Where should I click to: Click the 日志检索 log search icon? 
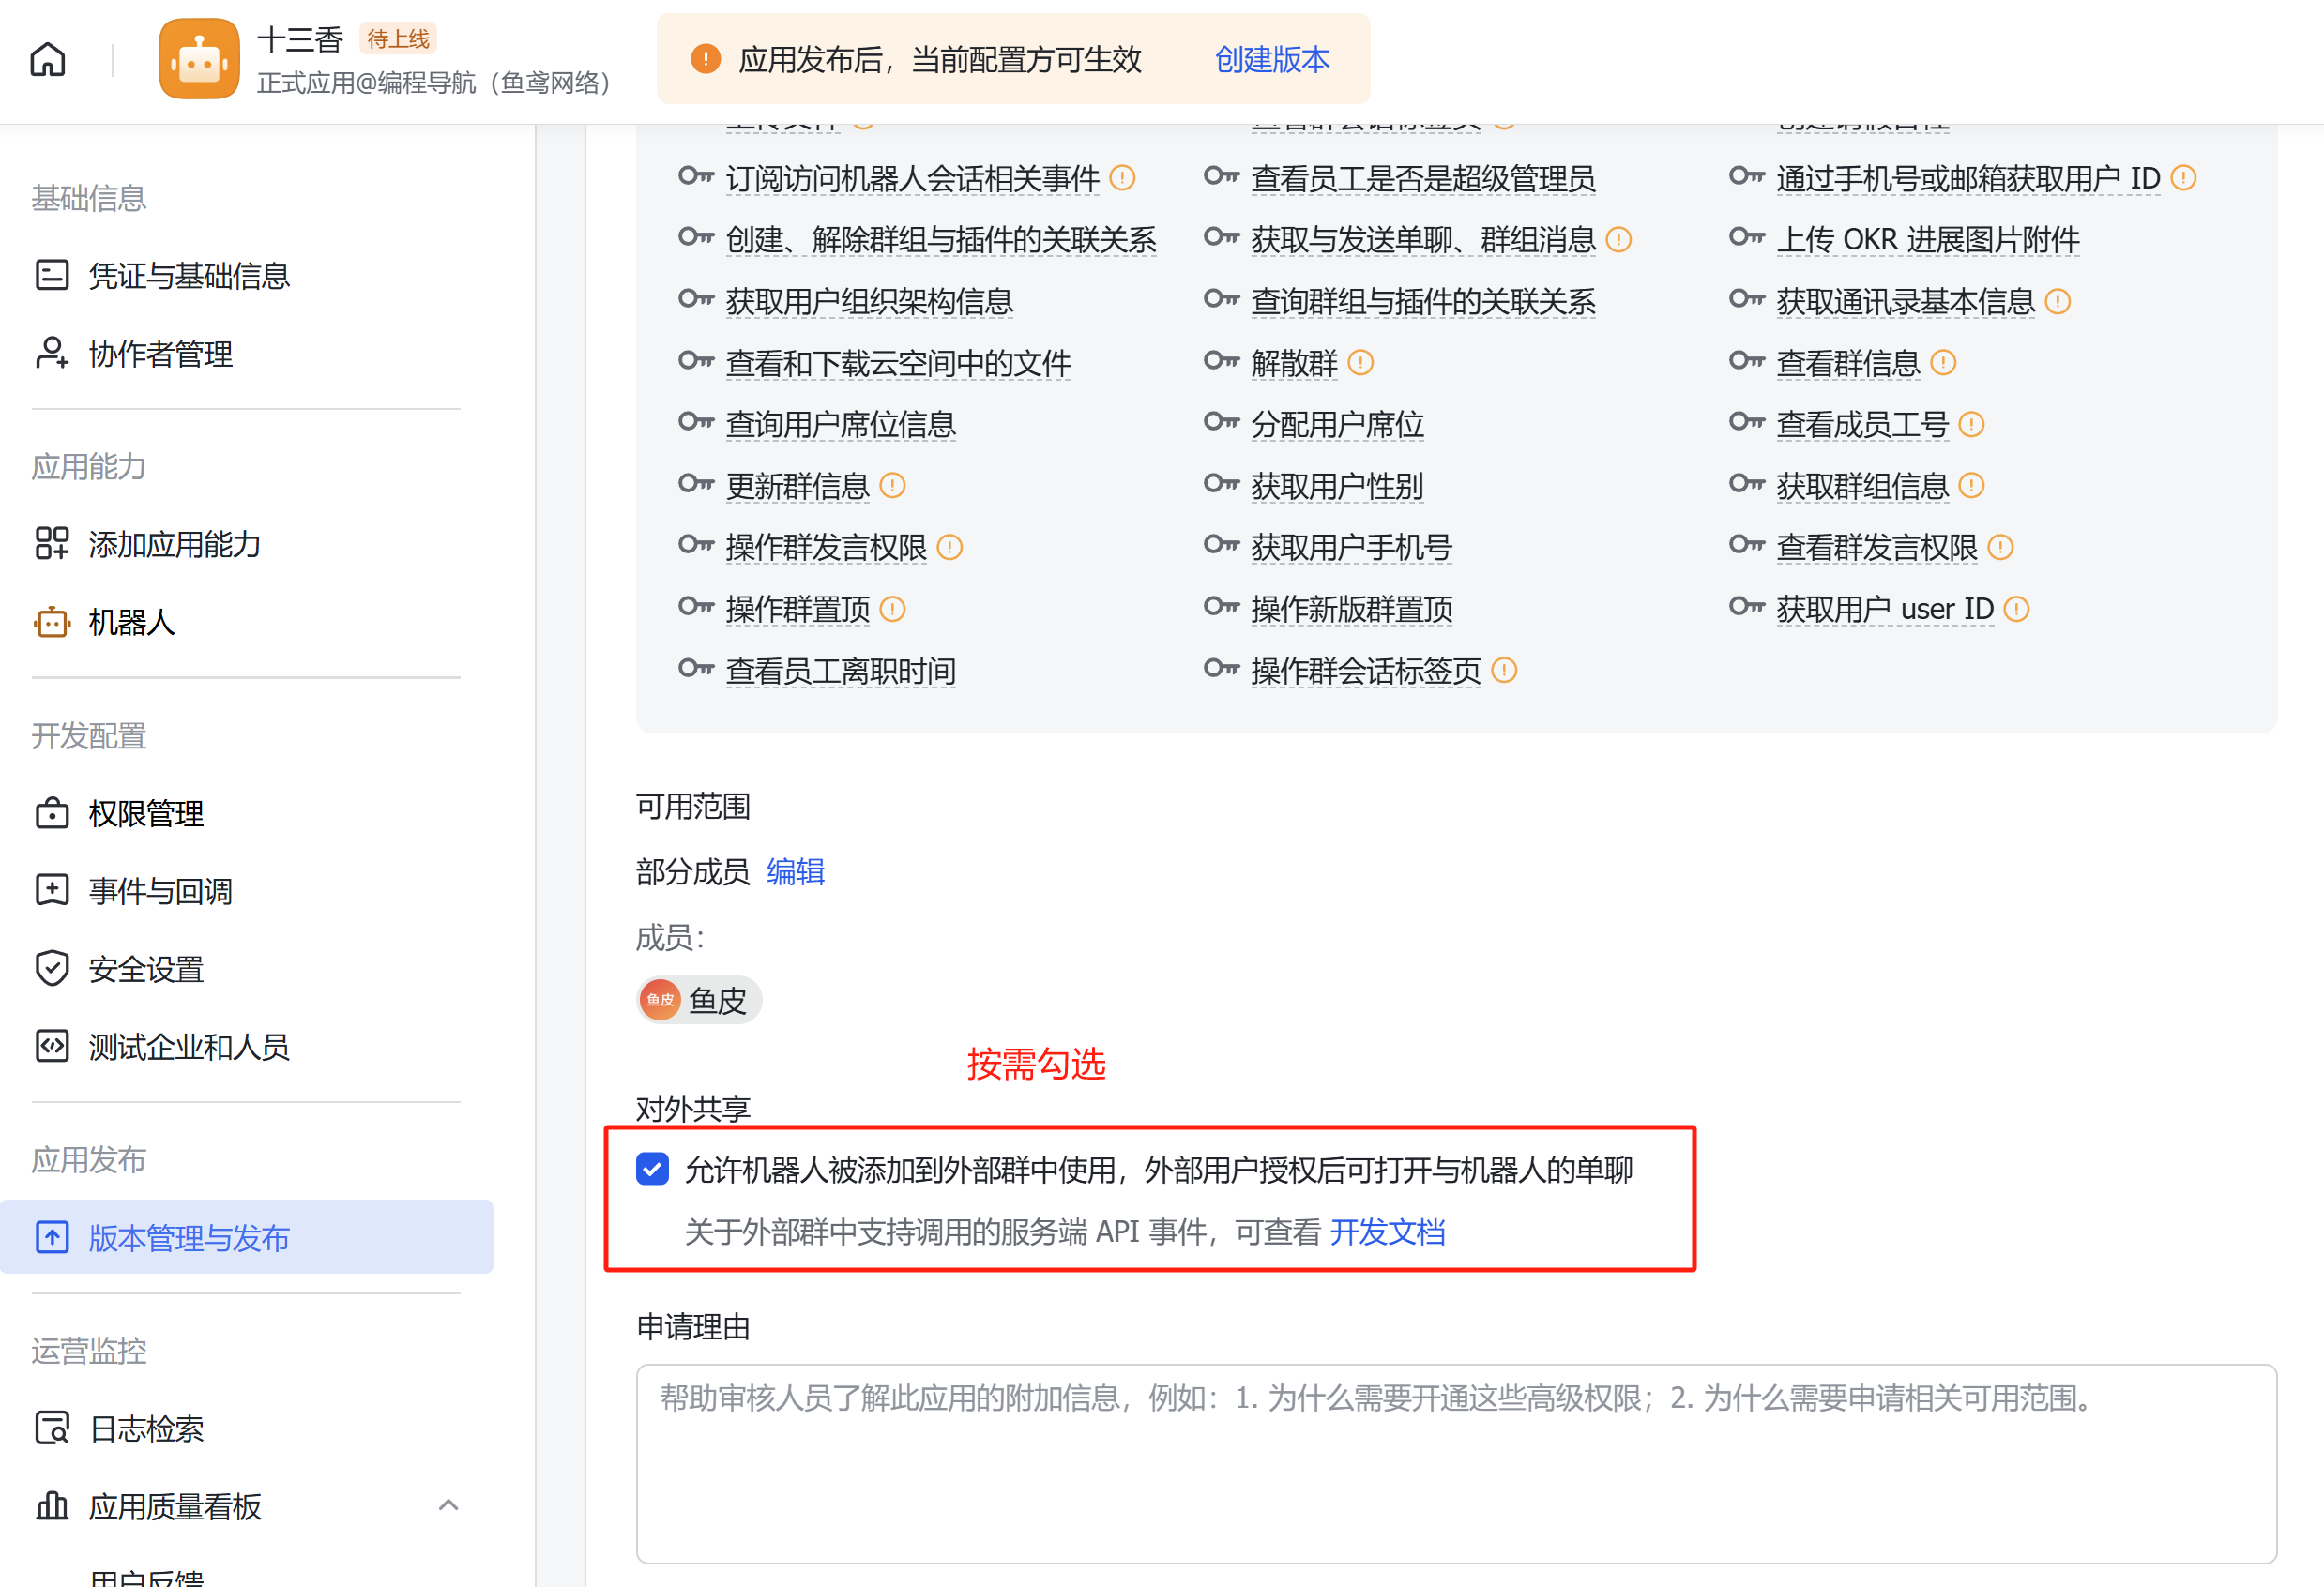click(52, 1427)
